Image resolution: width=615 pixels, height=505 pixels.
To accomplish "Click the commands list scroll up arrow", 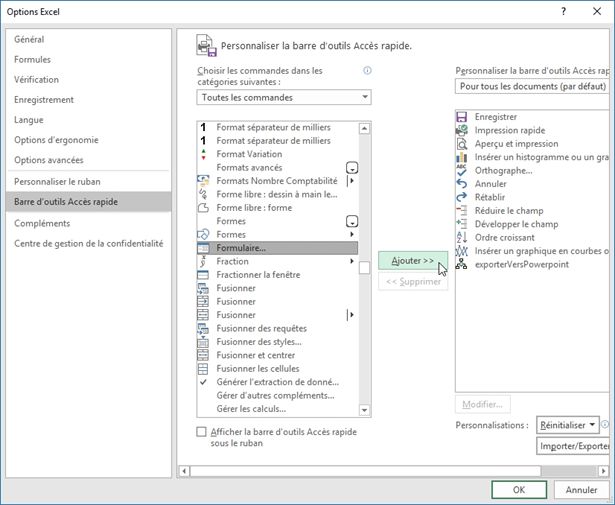I will [364, 128].
